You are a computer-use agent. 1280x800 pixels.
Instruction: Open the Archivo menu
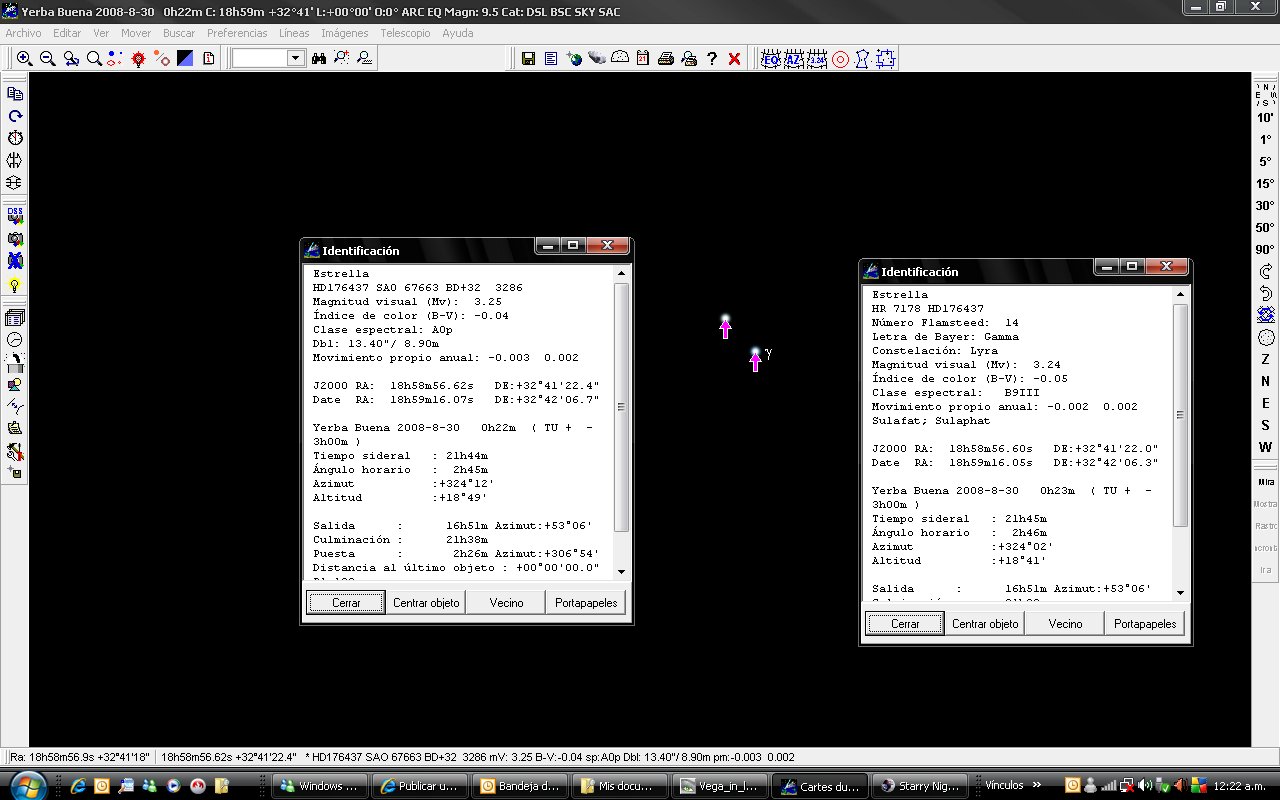[x=24, y=33]
